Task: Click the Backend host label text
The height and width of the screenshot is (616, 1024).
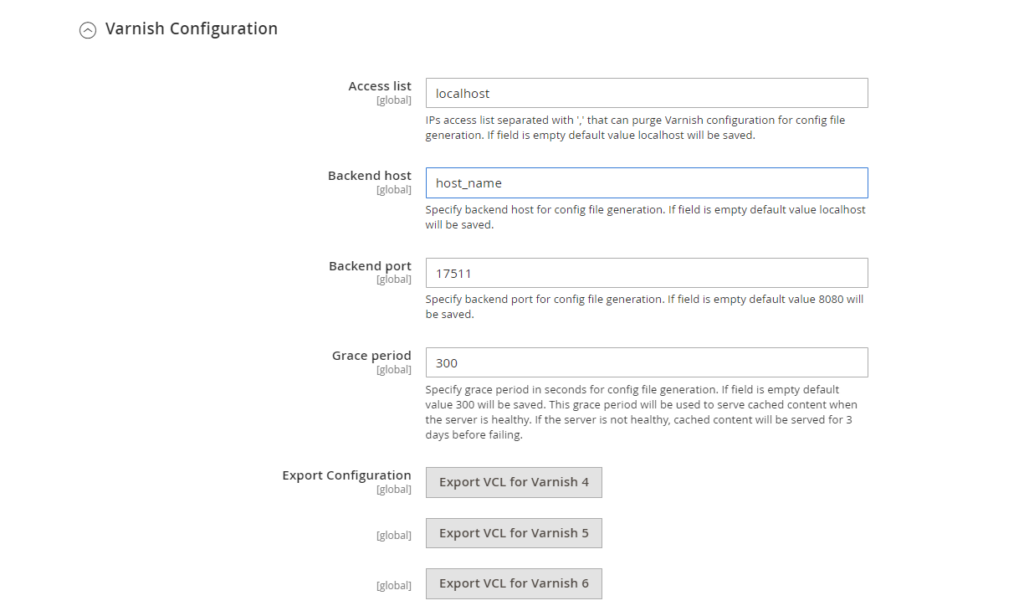Action: pyautogui.click(x=369, y=176)
